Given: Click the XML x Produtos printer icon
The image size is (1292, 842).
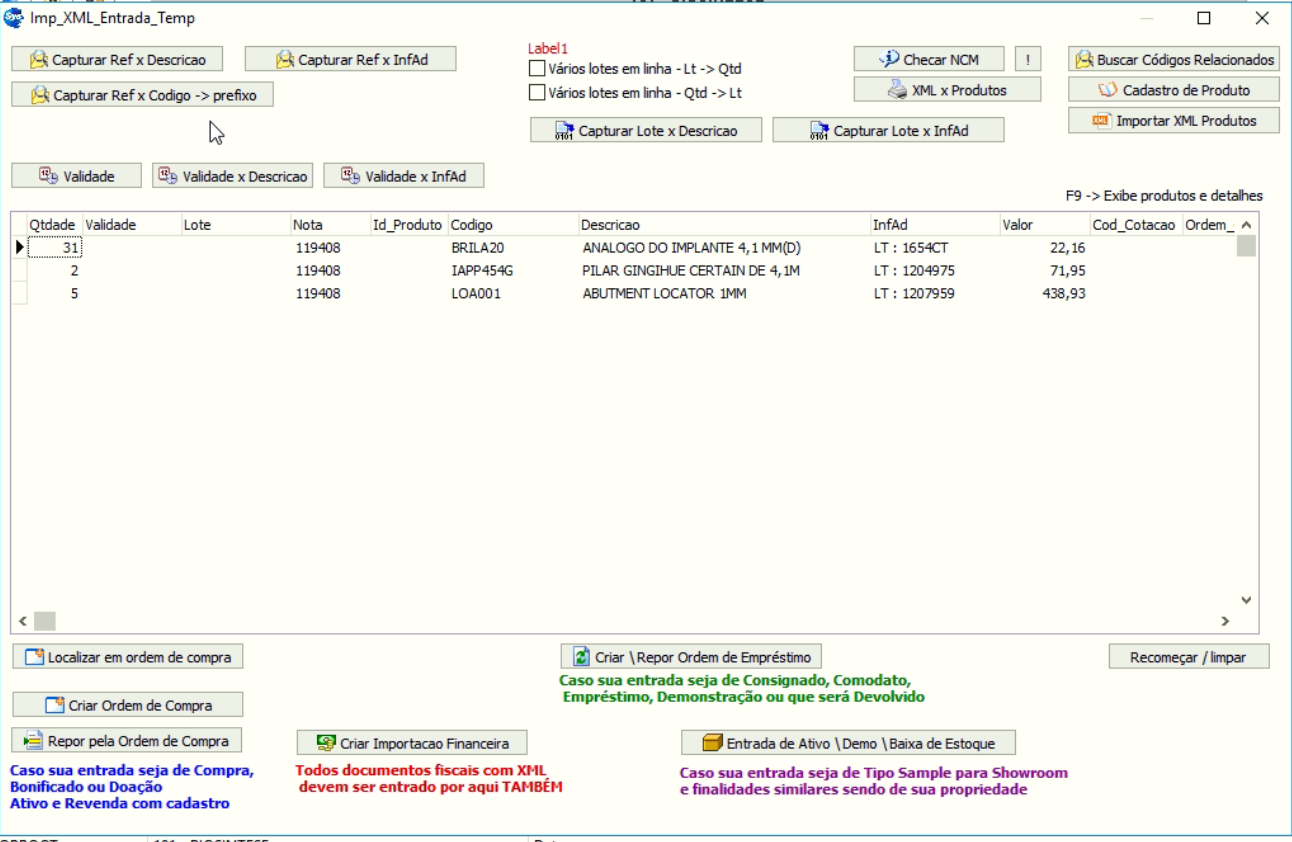Looking at the screenshot, I should pos(897,90).
